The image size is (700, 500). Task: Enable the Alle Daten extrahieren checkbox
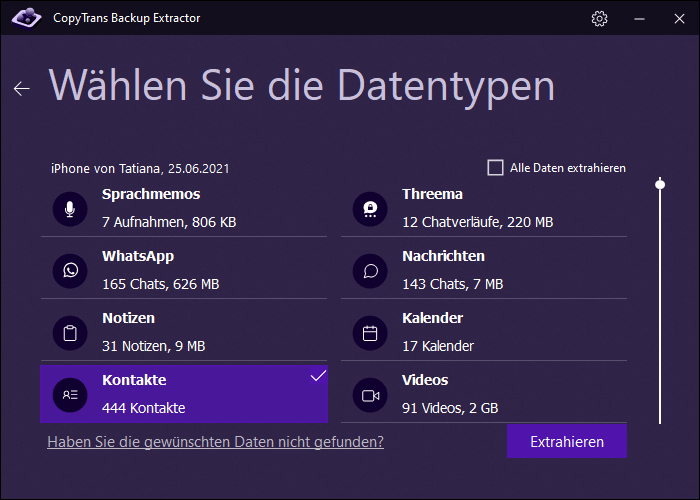[495, 168]
